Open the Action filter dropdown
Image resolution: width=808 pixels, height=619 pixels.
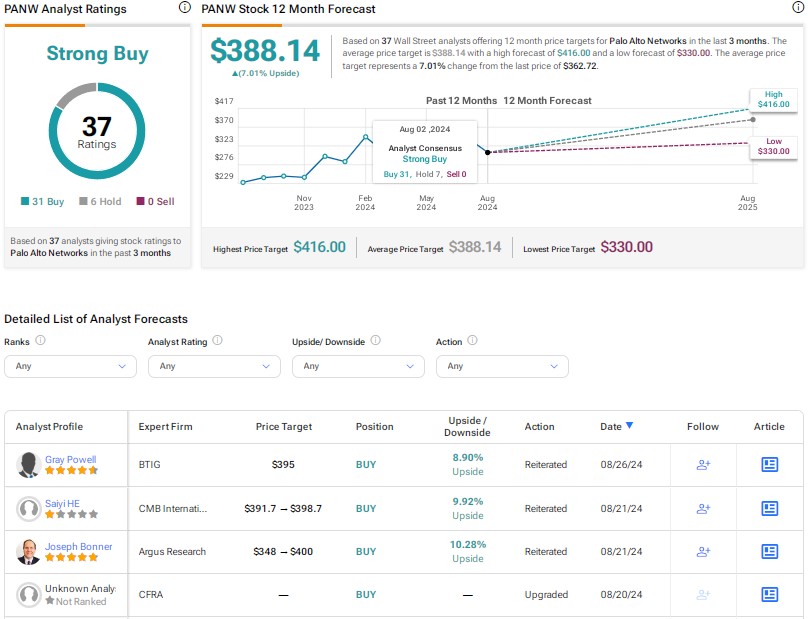tap(502, 366)
